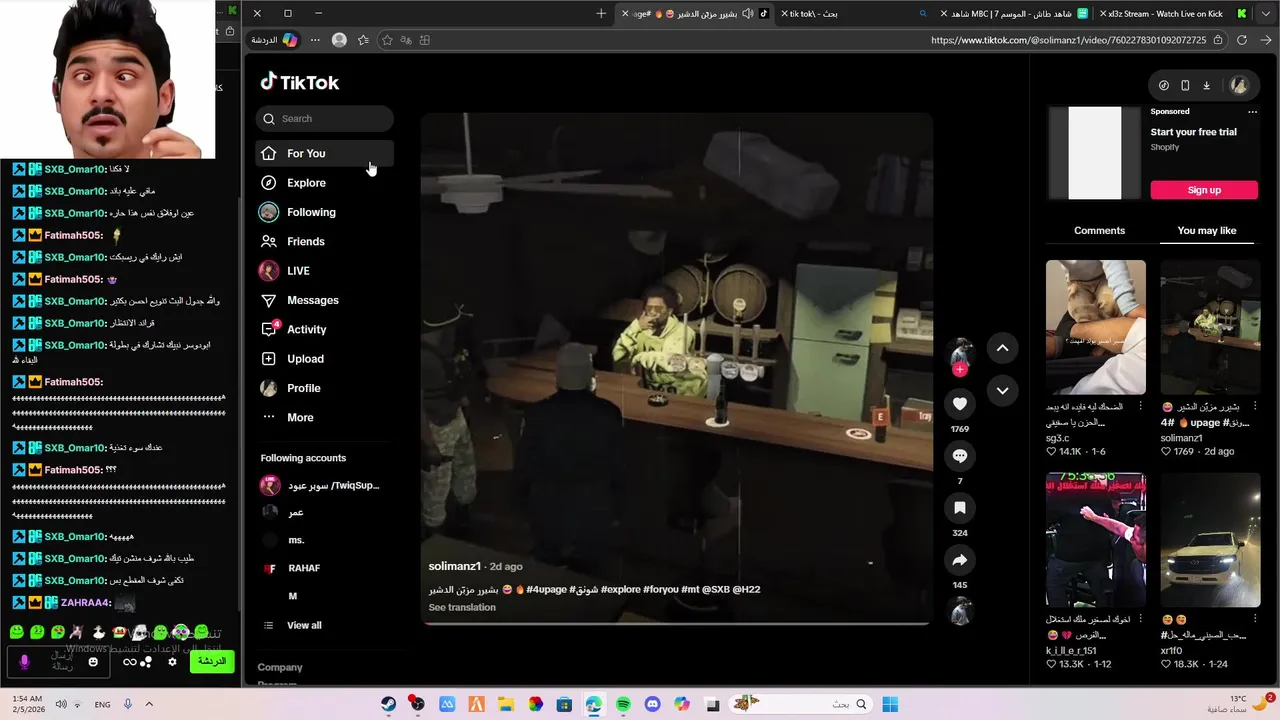Switch to the You may like tab
This screenshot has height=720, width=1280.
(x=1207, y=231)
